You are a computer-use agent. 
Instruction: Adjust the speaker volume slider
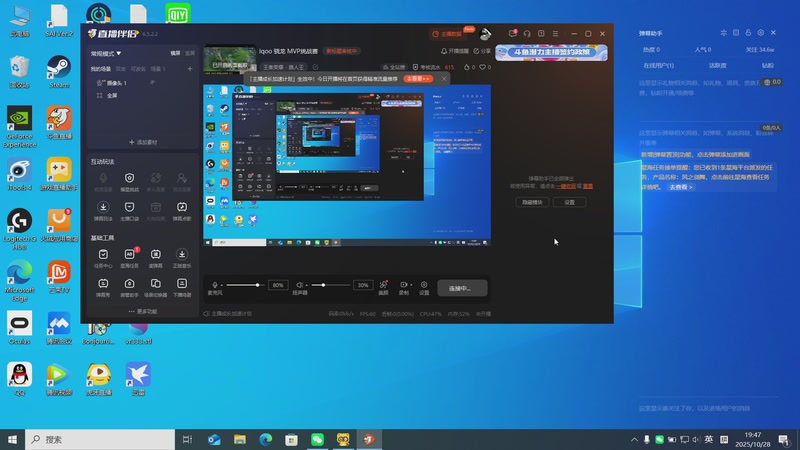pos(330,285)
